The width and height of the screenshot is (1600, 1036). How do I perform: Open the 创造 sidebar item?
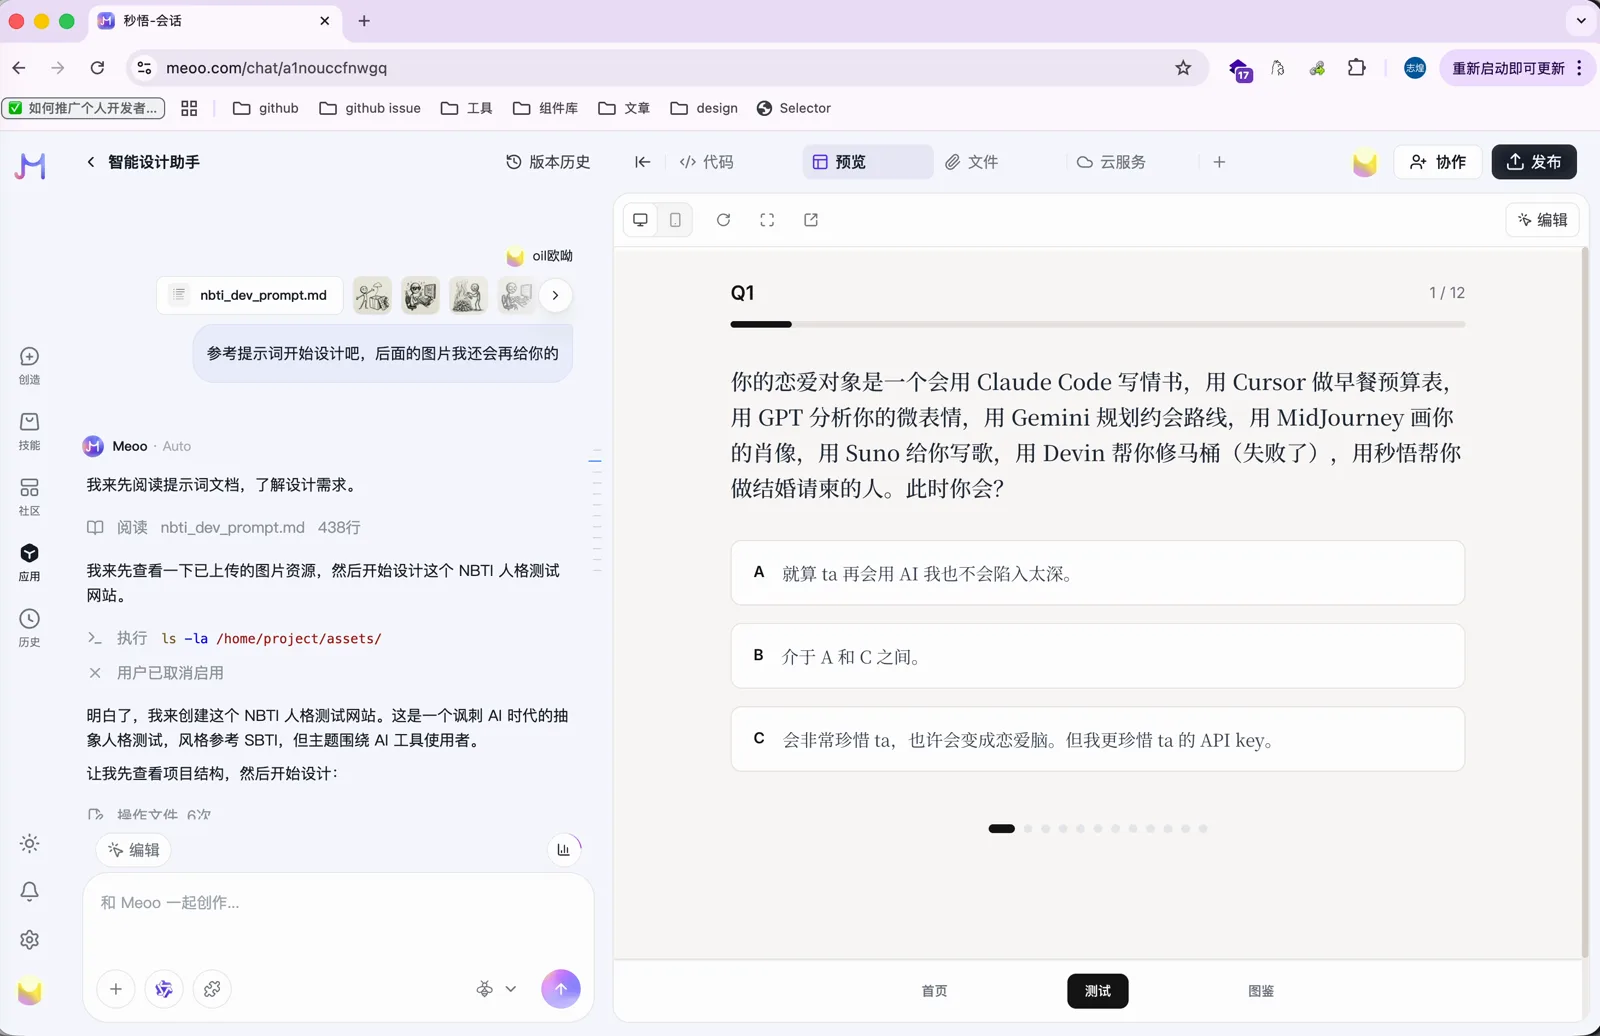click(x=30, y=366)
